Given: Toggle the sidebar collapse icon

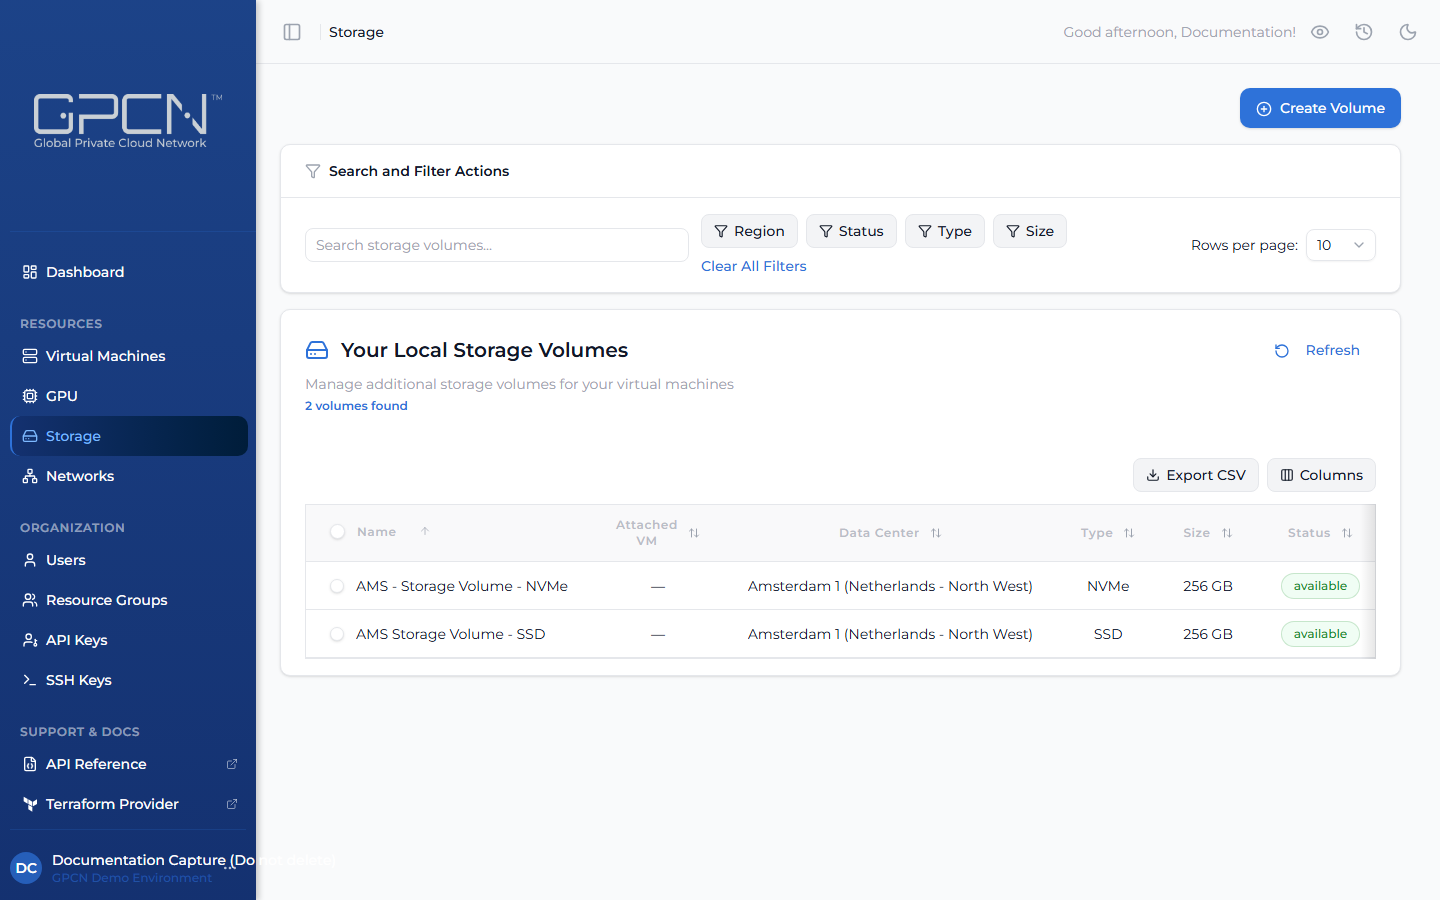Looking at the screenshot, I should [292, 32].
